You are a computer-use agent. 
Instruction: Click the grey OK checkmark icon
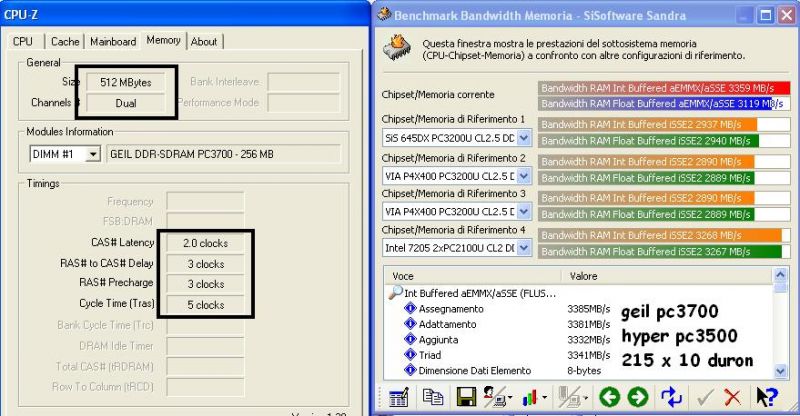pos(705,397)
